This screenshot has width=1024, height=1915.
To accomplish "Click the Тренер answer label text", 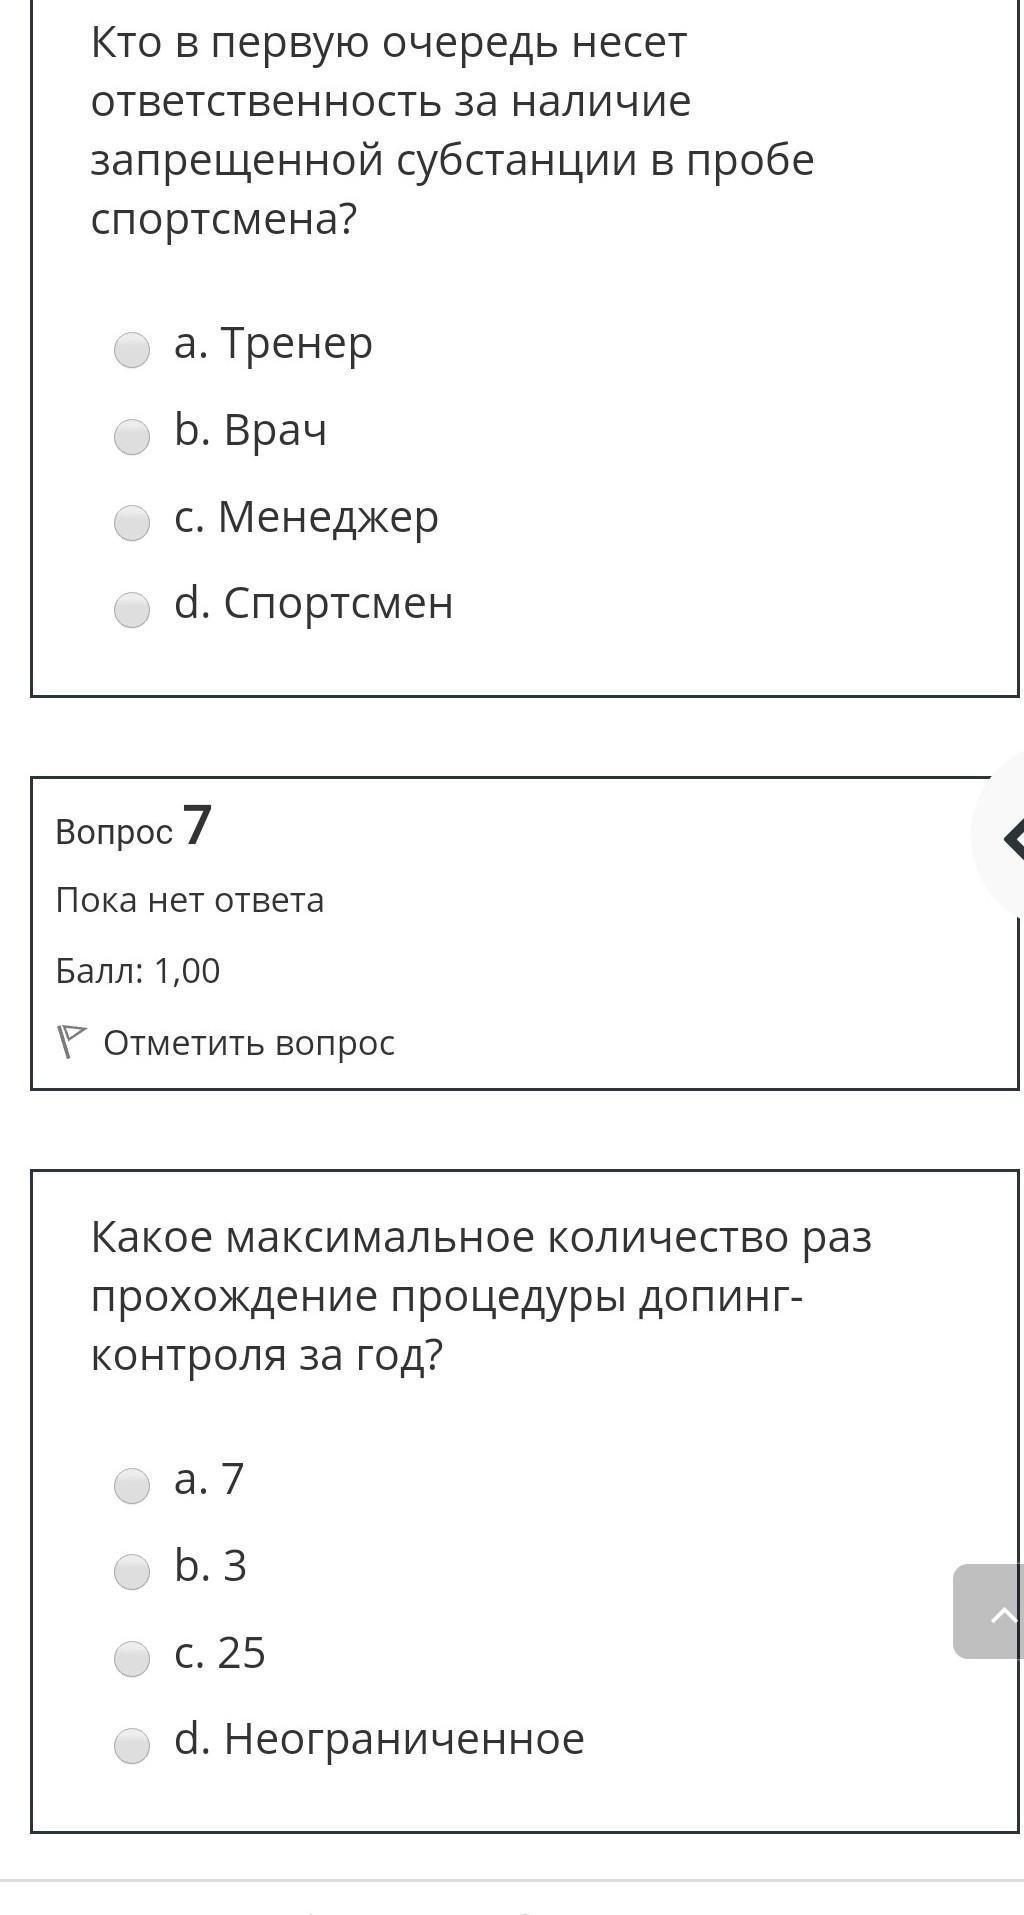I will click(x=296, y=343).
